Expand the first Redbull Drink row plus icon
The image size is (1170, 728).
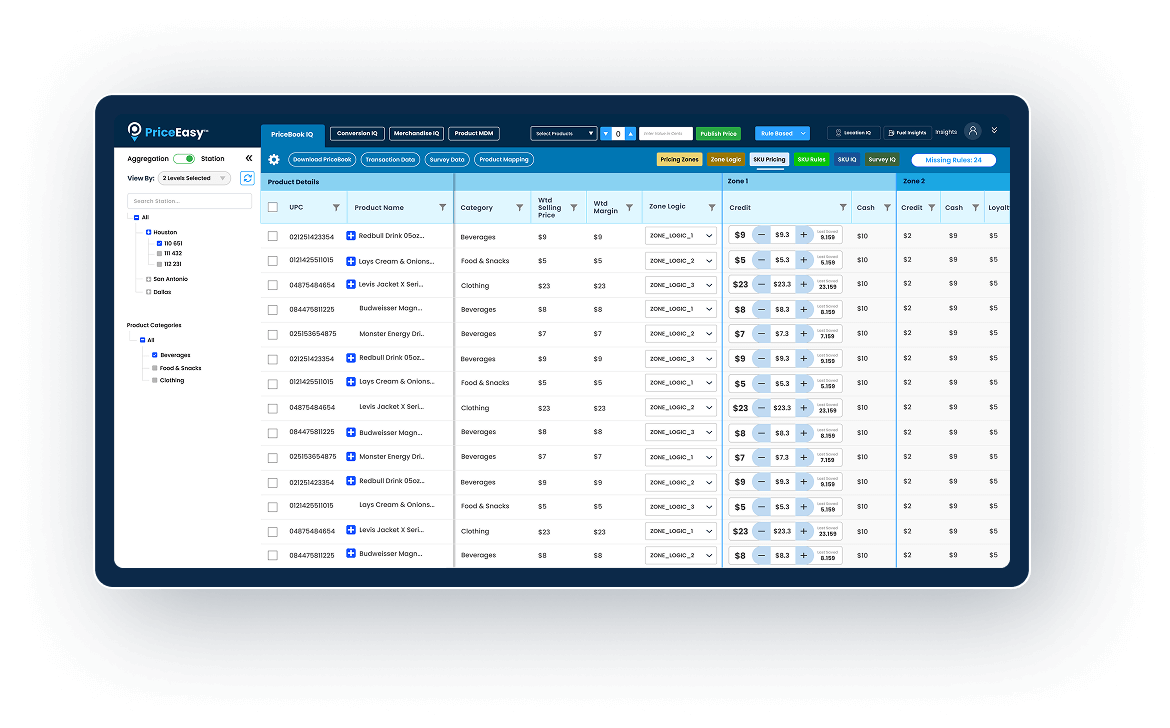tap(351, 236)
